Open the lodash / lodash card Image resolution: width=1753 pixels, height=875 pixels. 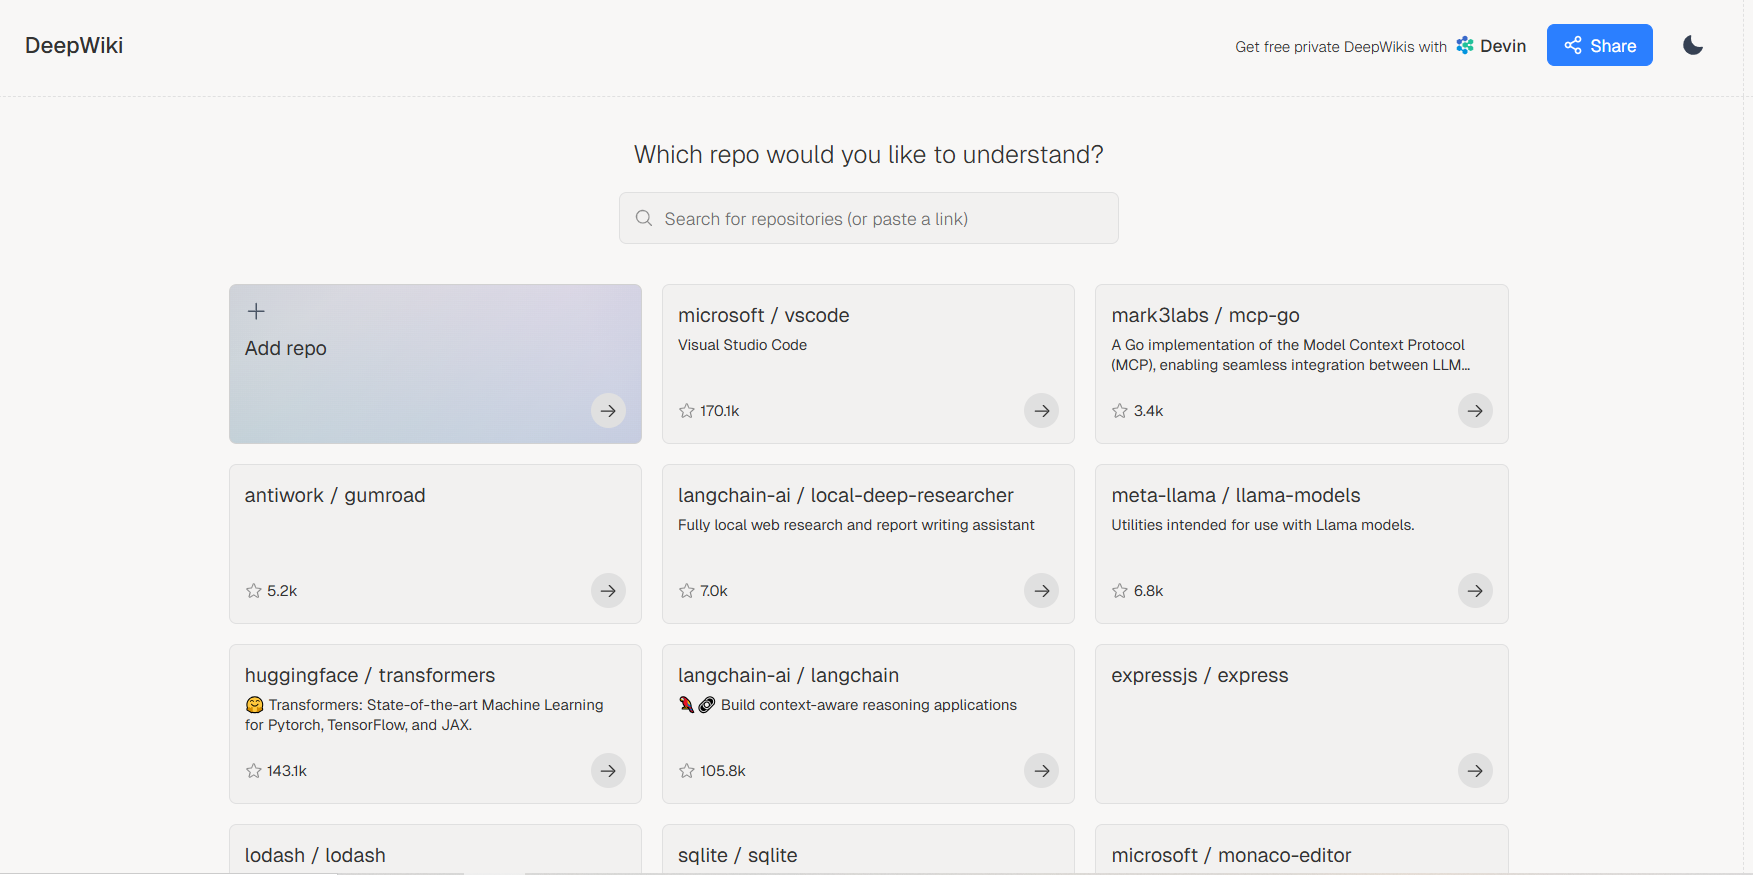[x=435, y=850]
